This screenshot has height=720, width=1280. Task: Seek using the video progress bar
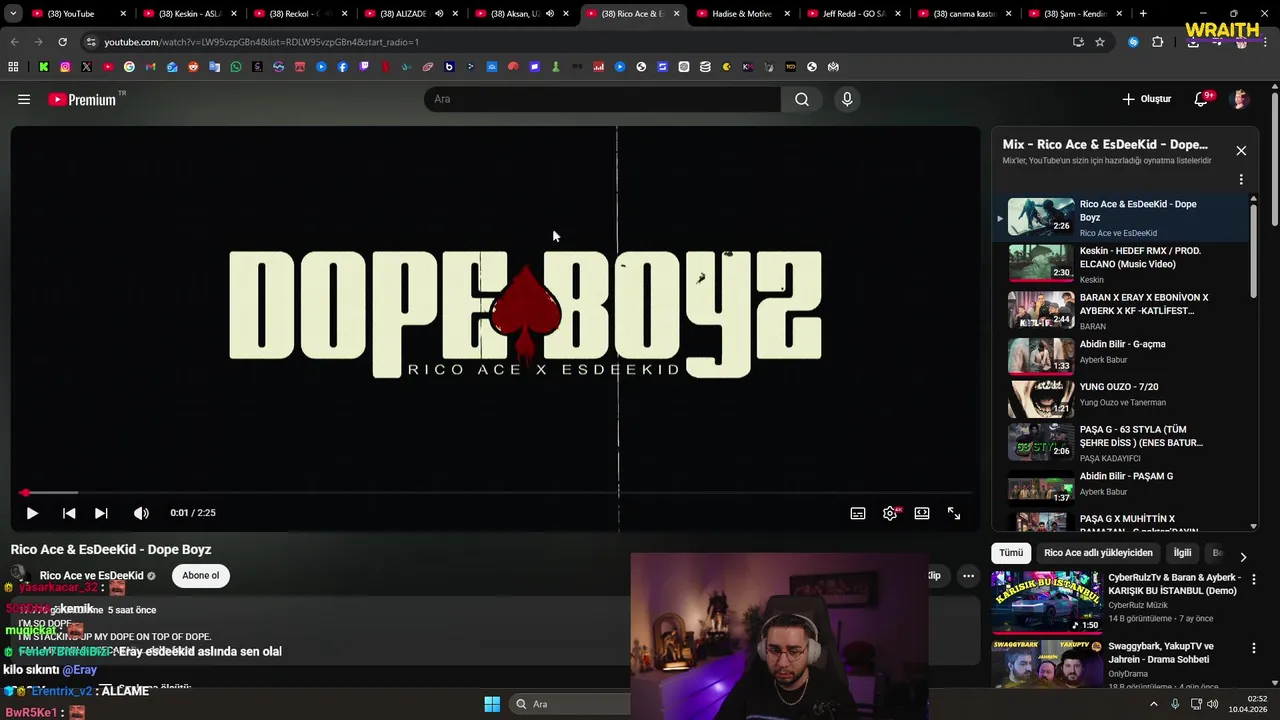tap(496, 493)
